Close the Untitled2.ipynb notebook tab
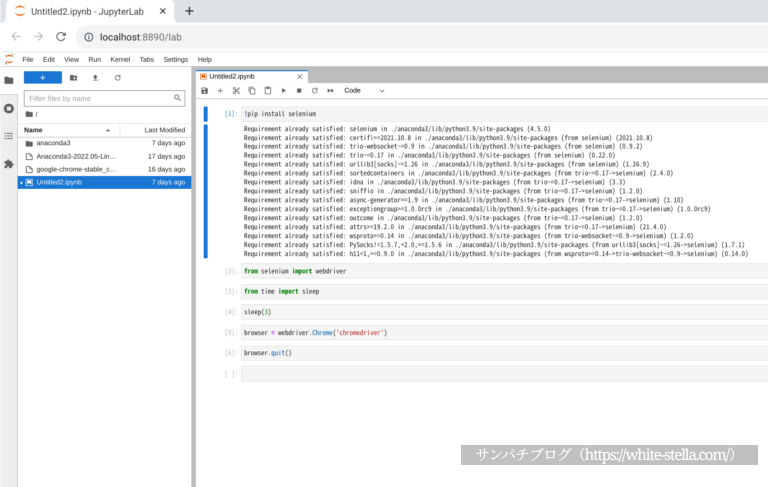Screen dimensions: 768x487 (x=300, y=76)
